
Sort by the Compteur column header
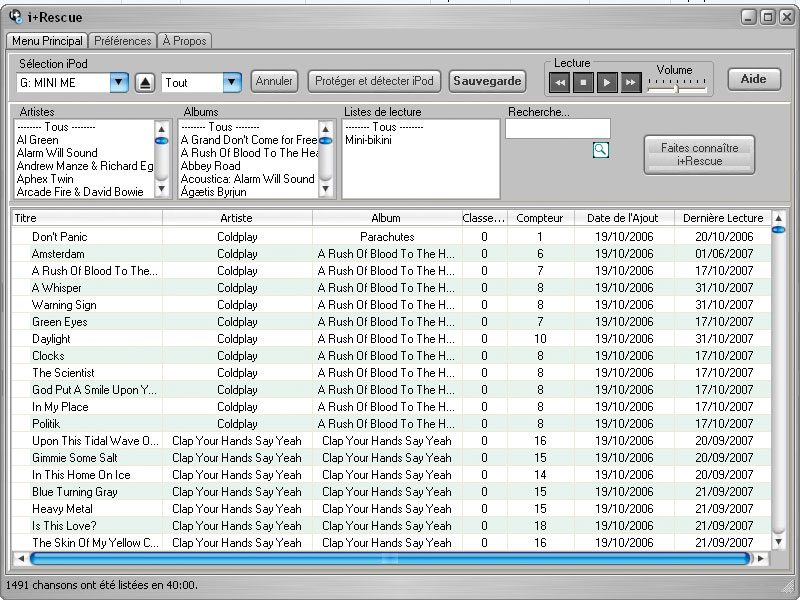tap(540, 218)
